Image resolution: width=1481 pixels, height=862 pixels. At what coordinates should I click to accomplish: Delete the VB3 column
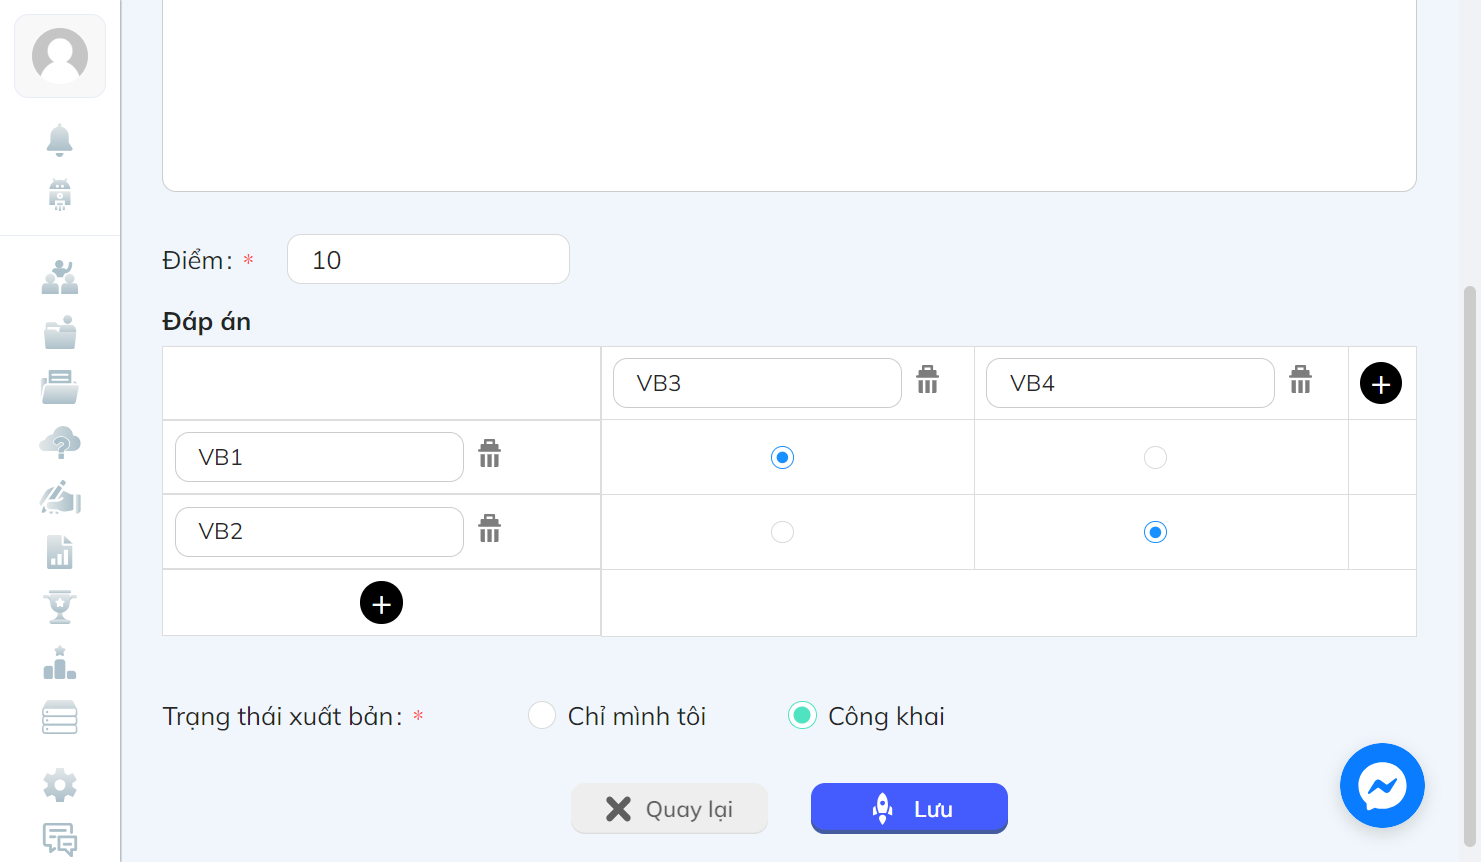coord(928,380)
